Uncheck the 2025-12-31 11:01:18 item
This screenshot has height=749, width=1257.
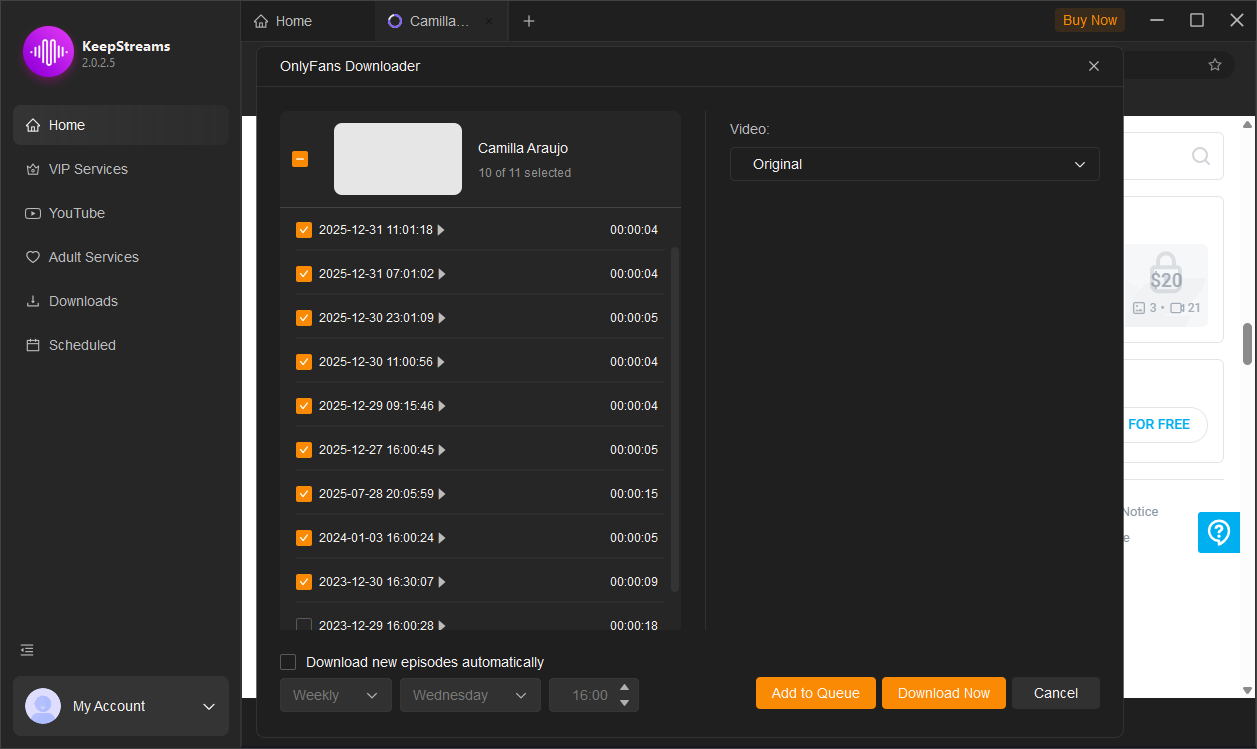pos(304,230)
